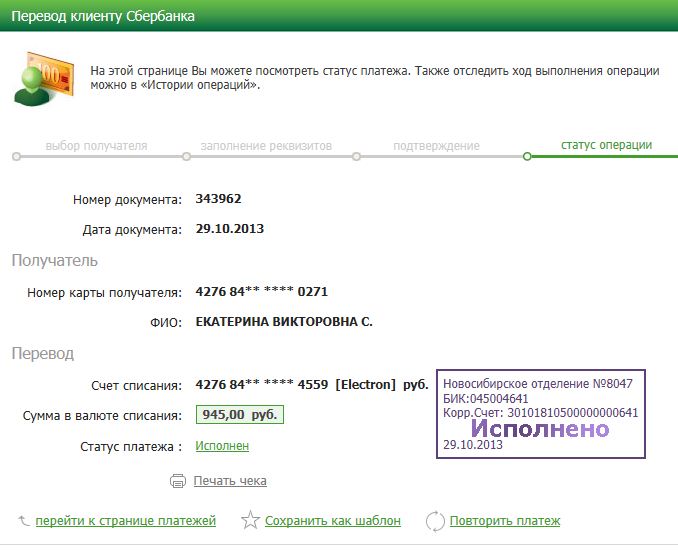Click the Перевод section heading
The height and width of the screenshot is (558, 678).
[43, 353]
